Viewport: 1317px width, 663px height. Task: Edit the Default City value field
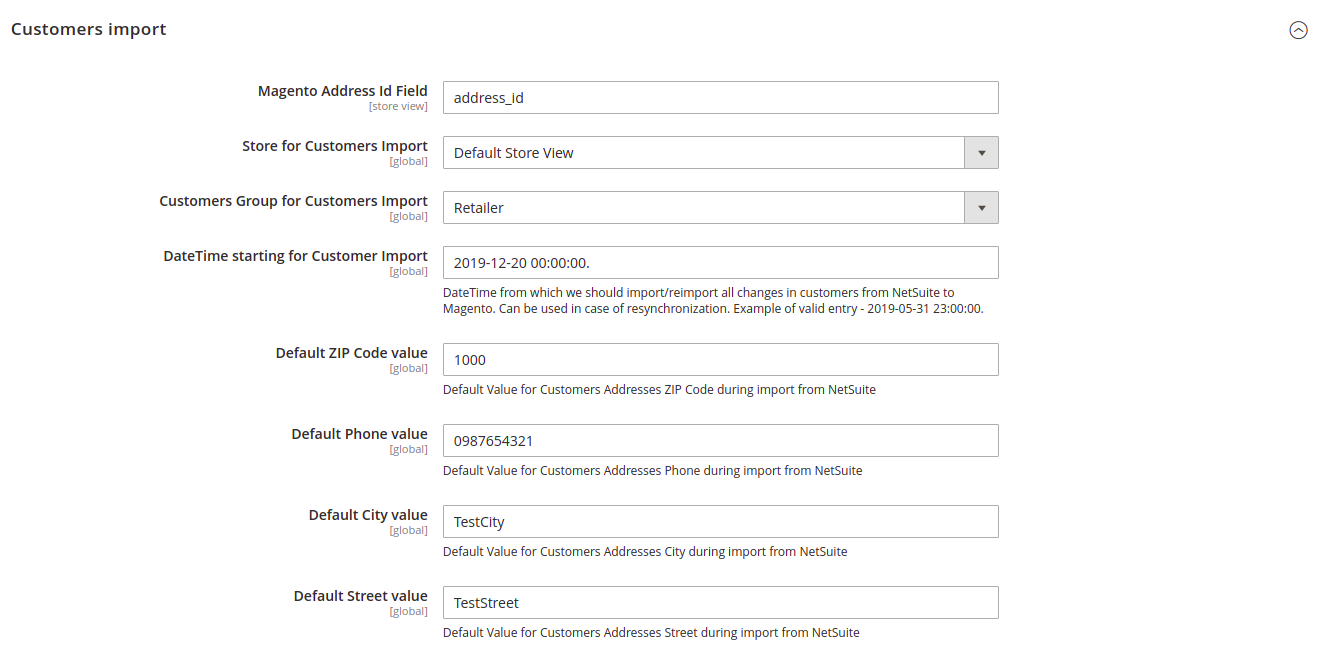720,522
